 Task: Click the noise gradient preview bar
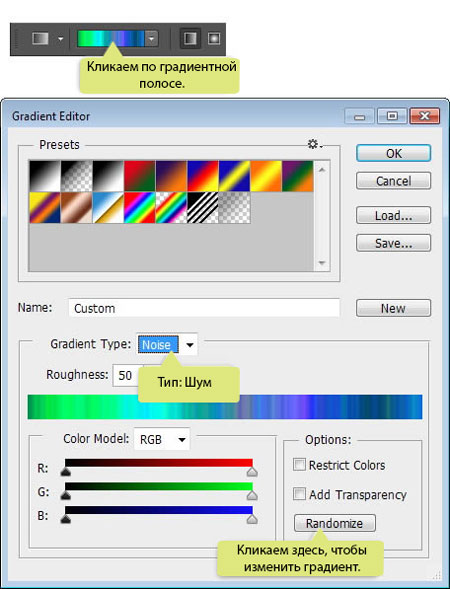[x=225, y=407]
